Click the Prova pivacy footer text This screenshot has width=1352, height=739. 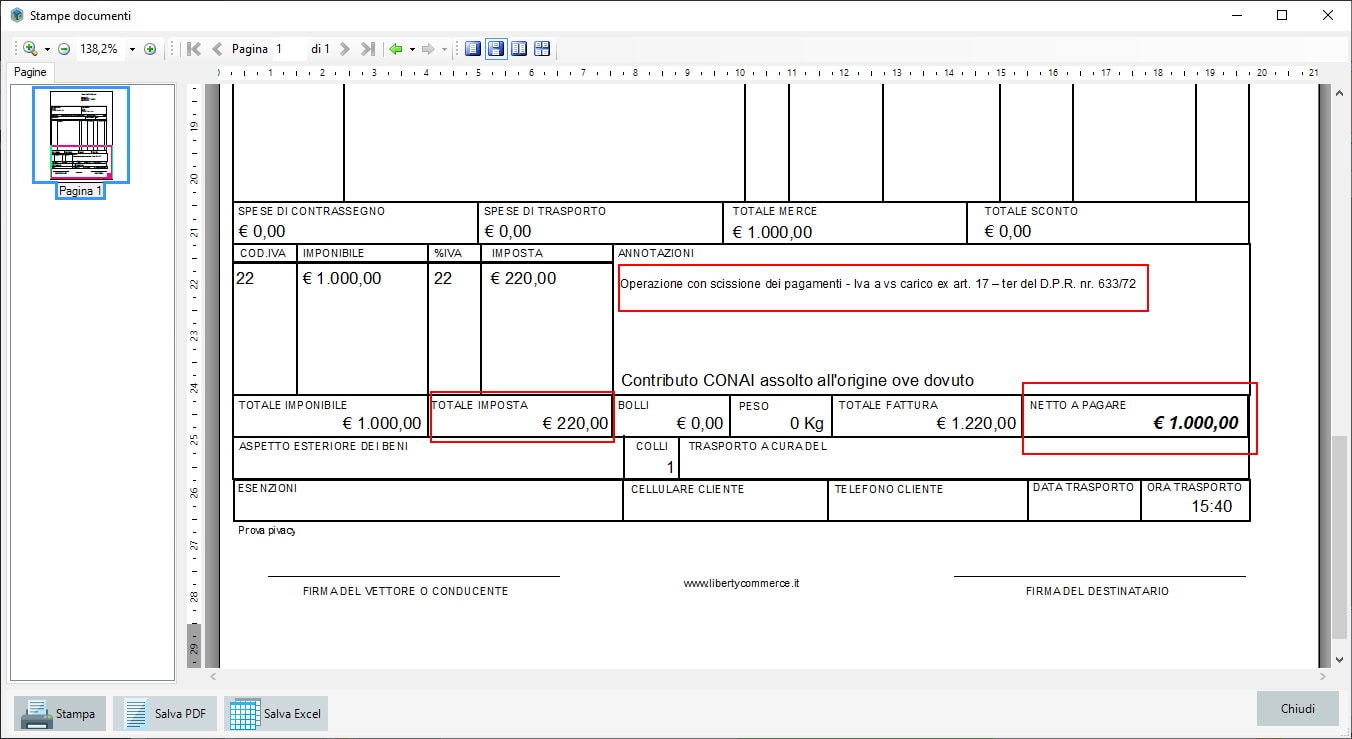pyautogui.click(x=267, y=531)
